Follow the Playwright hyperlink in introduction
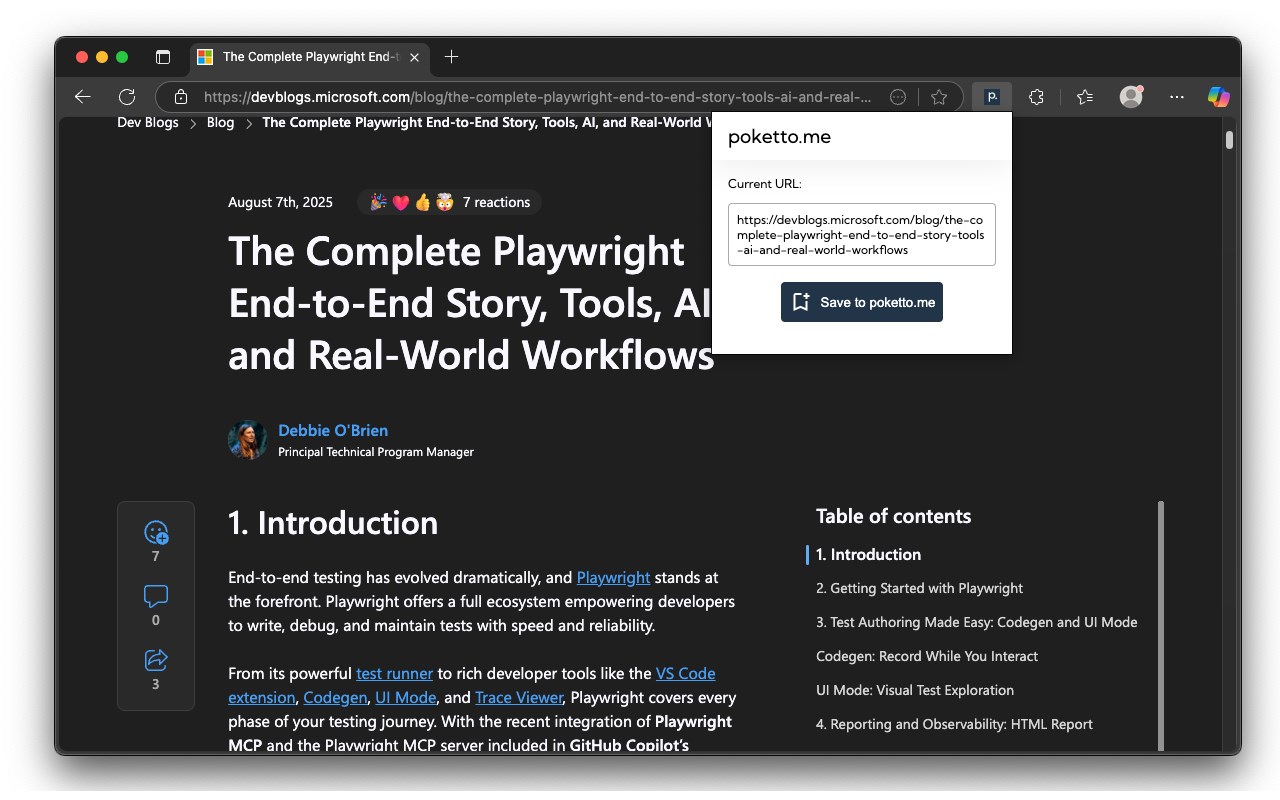Screen dimensions: 1280x800 coord(613,577)
